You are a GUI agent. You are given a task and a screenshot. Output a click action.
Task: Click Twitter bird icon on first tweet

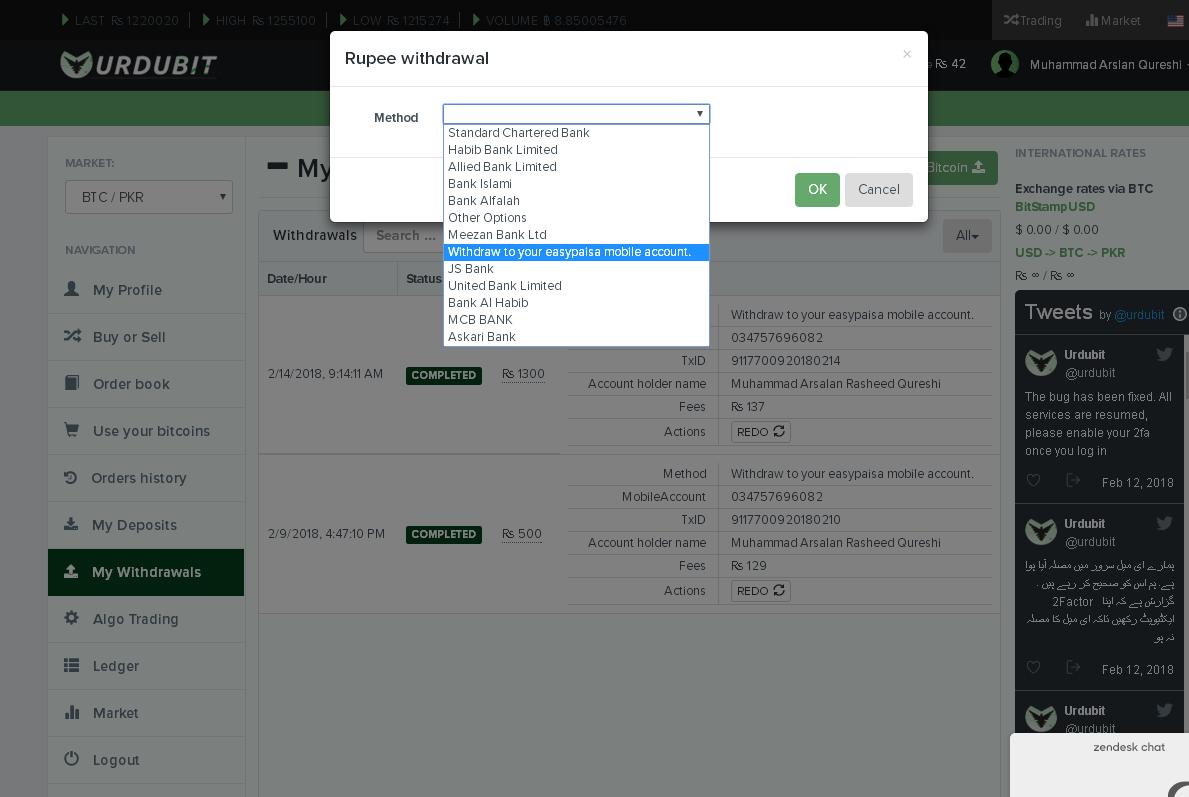tap(1165, 354)
